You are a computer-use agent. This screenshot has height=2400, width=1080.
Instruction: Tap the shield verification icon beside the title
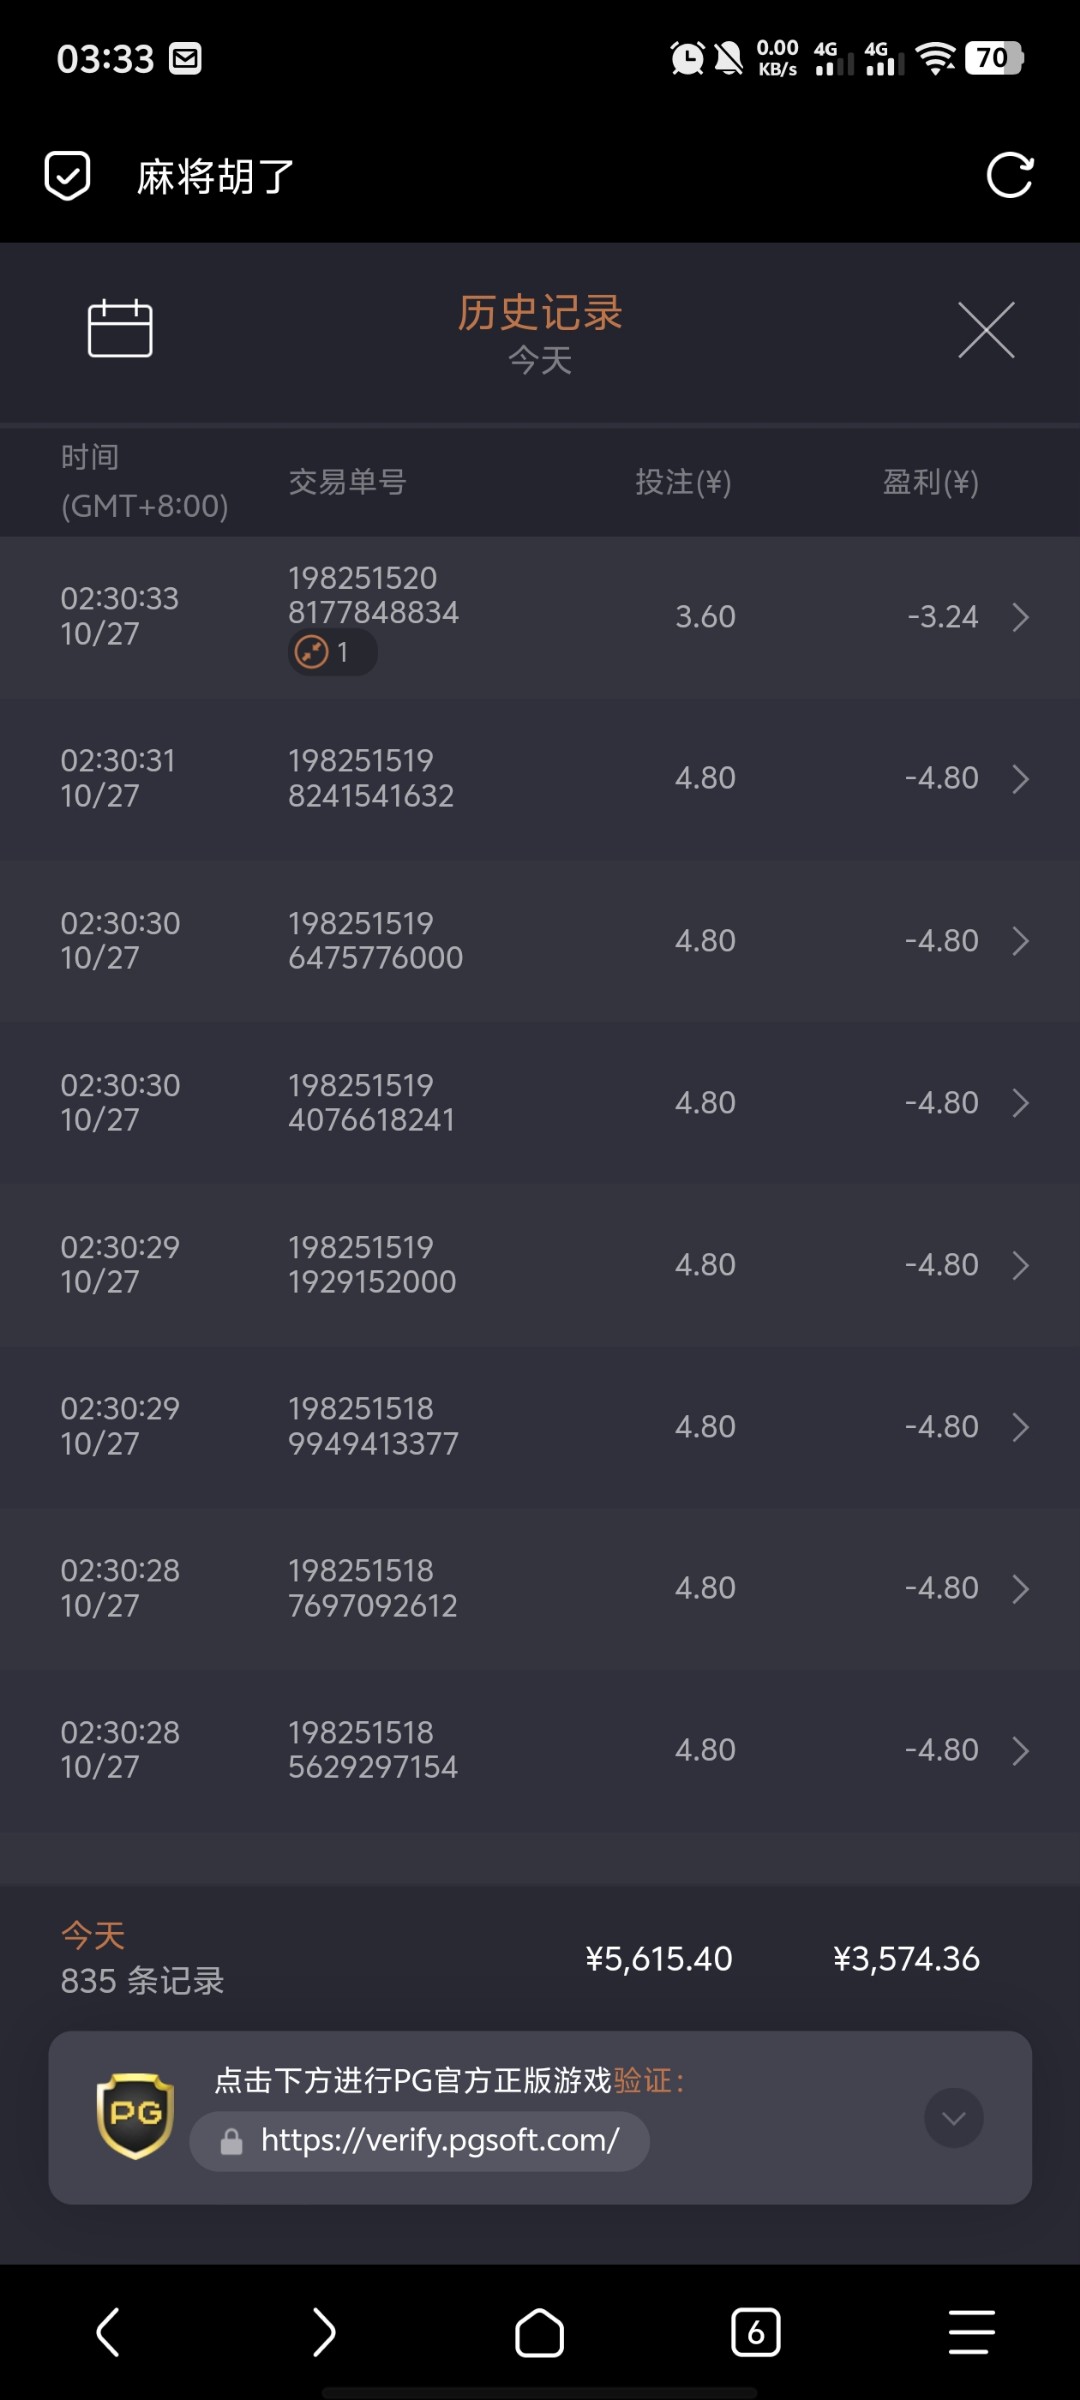[x=68, y=176]
